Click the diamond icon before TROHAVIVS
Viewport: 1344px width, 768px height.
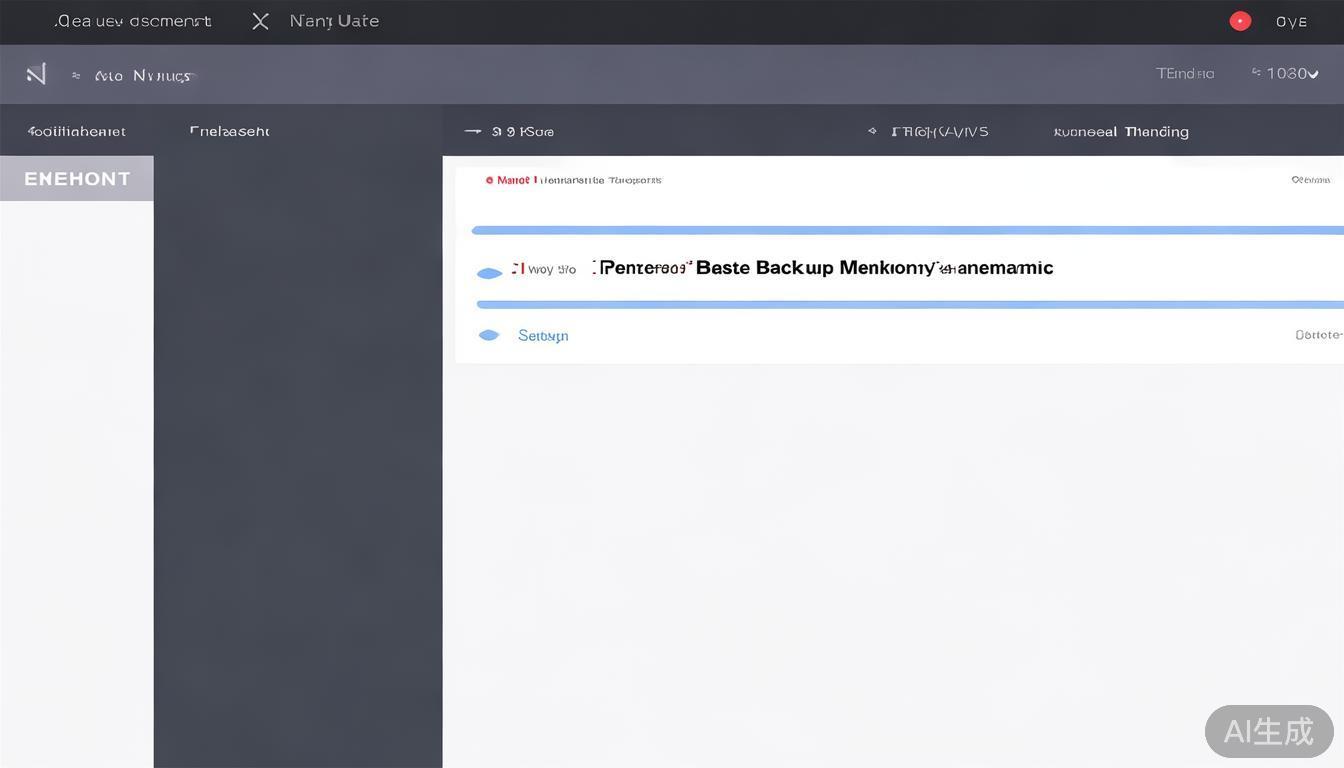(872, 131)
